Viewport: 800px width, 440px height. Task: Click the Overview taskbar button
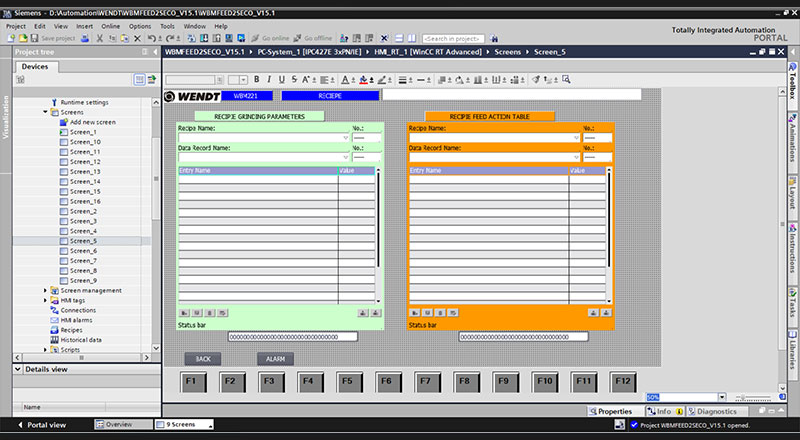coord(122,424)
